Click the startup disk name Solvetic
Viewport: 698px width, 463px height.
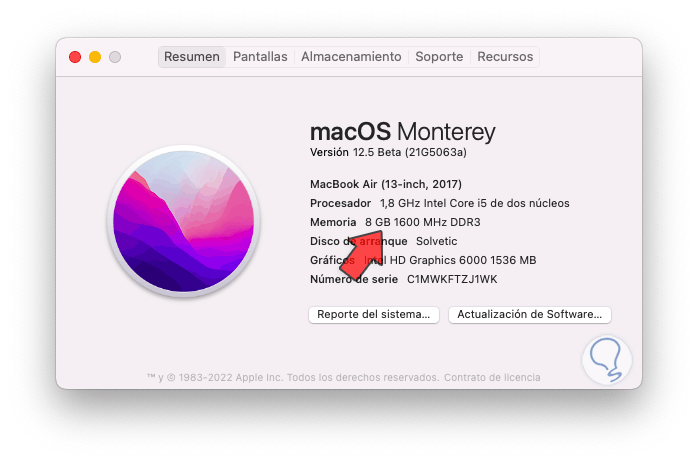click(436, 241)
